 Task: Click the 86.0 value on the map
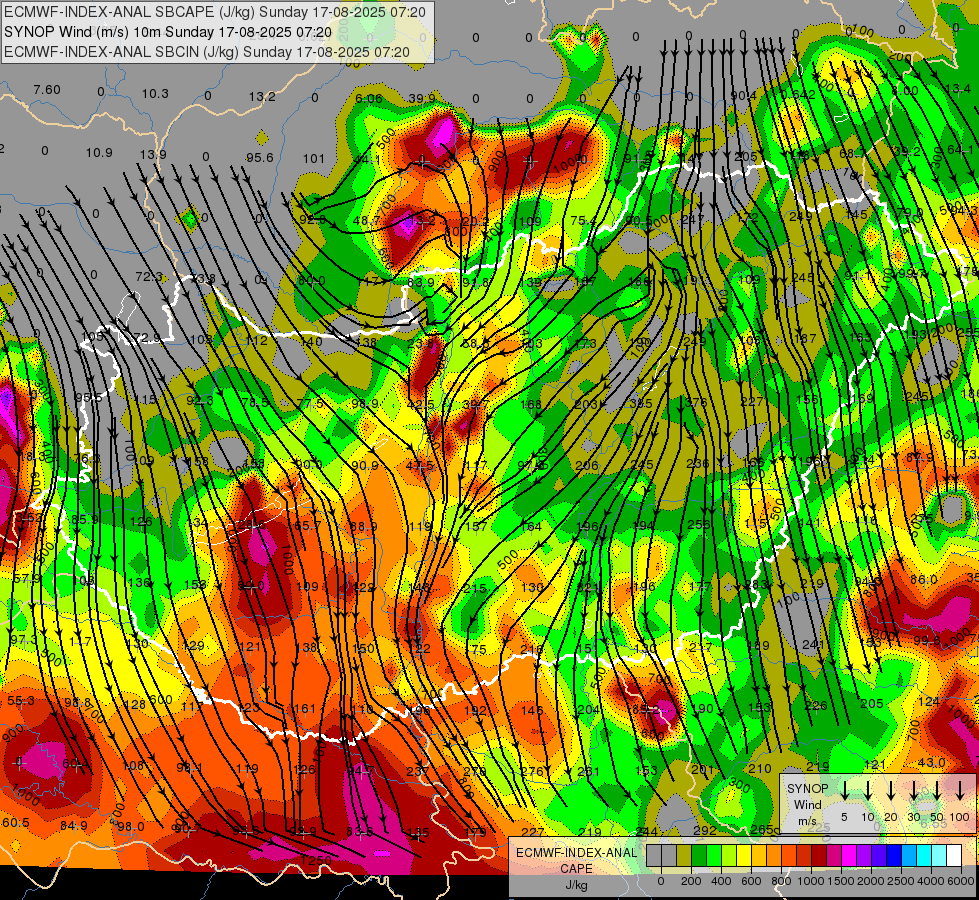923,580
